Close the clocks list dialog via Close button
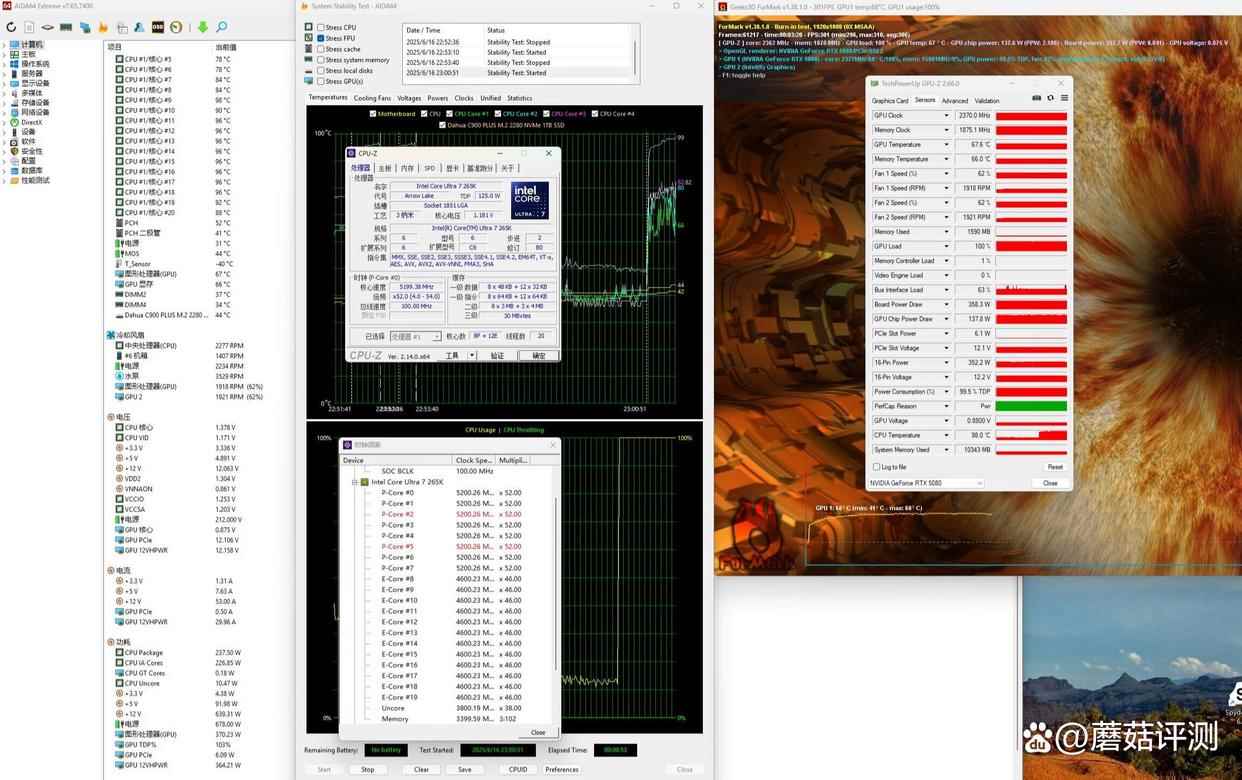The width and height of the screenshot is (1242, 780). [x=538, y=732]
